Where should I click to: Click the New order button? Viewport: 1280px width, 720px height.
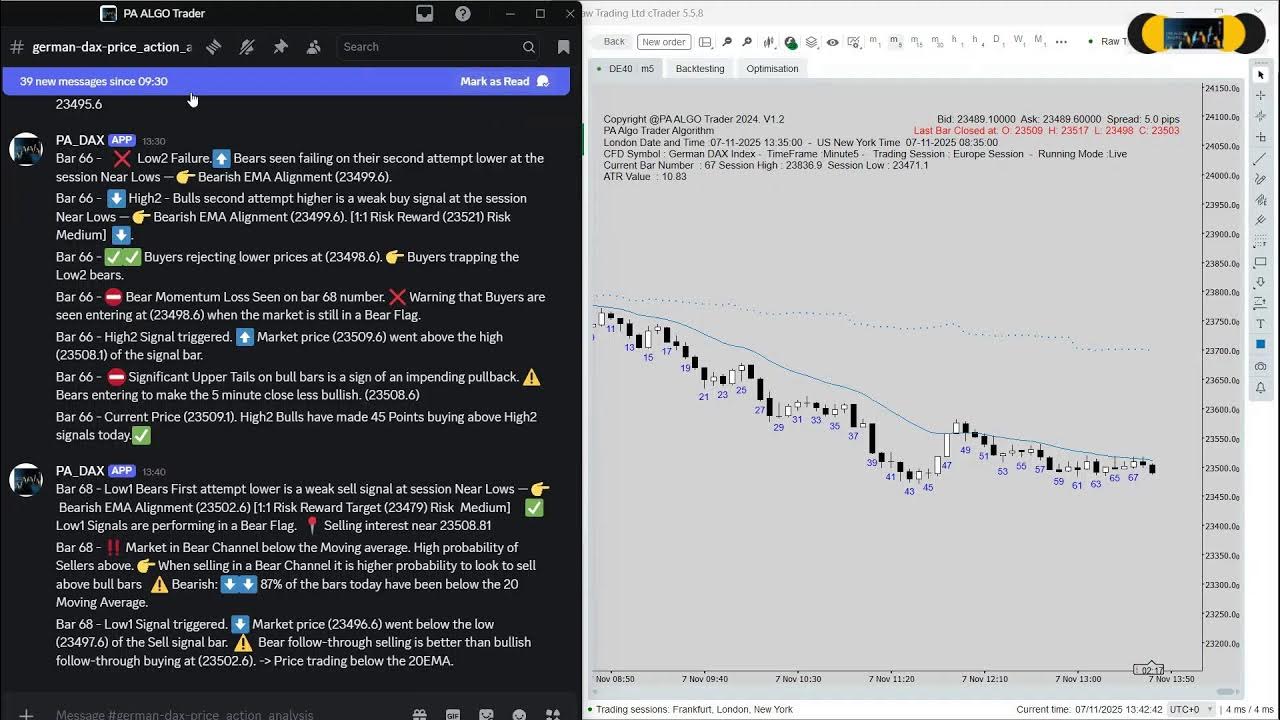coord(663,42)
